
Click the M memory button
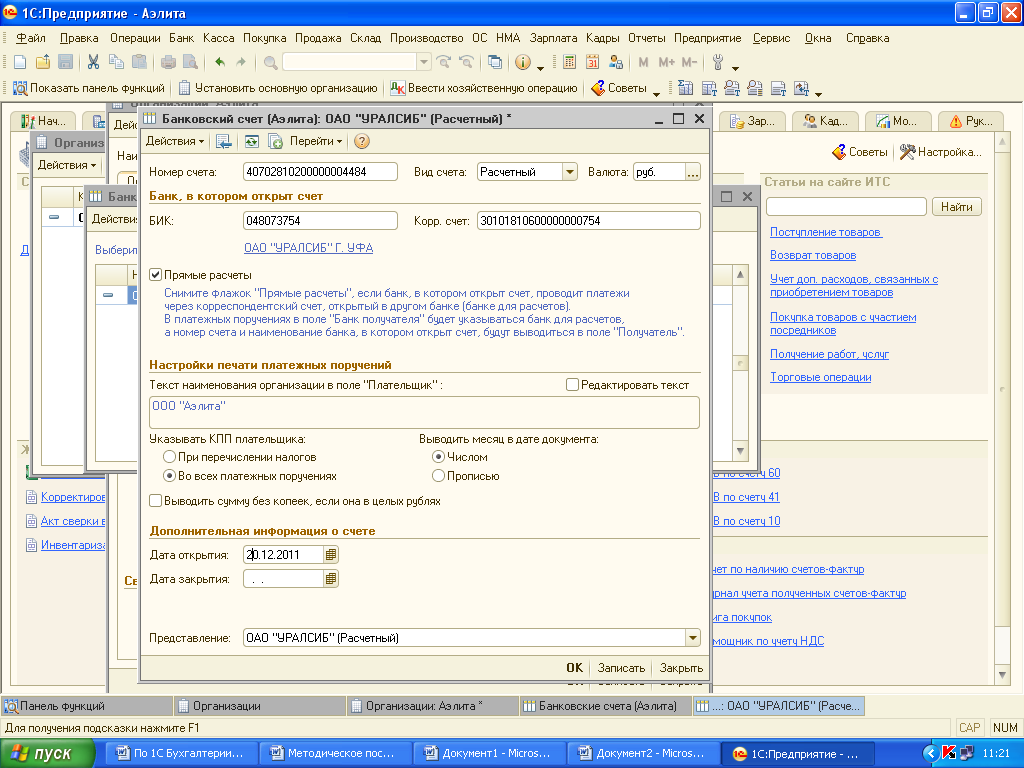643,63
